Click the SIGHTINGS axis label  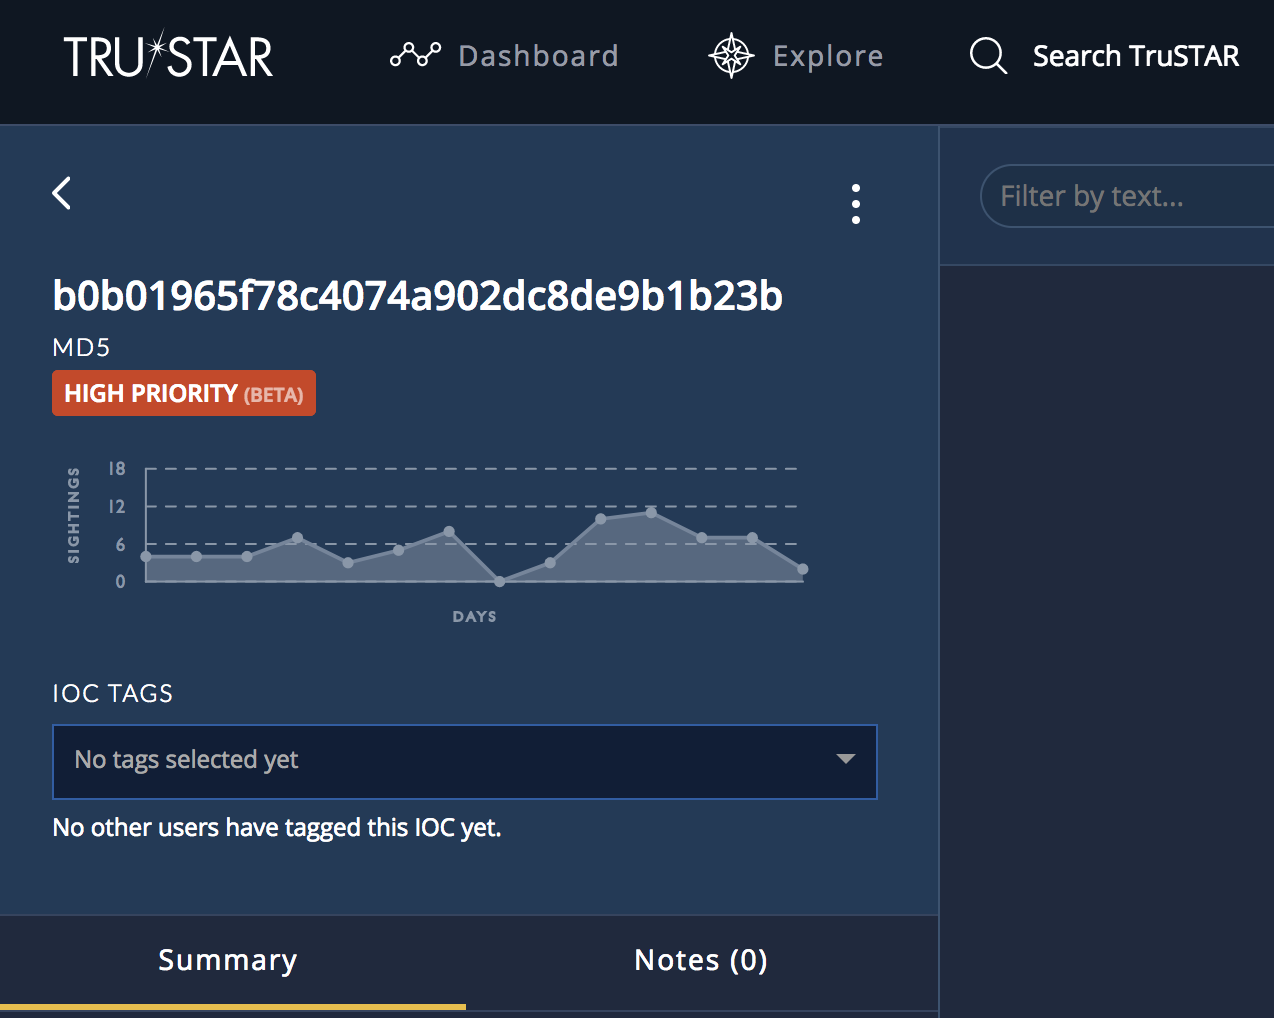pyautogui.click(x=73, y=515)
